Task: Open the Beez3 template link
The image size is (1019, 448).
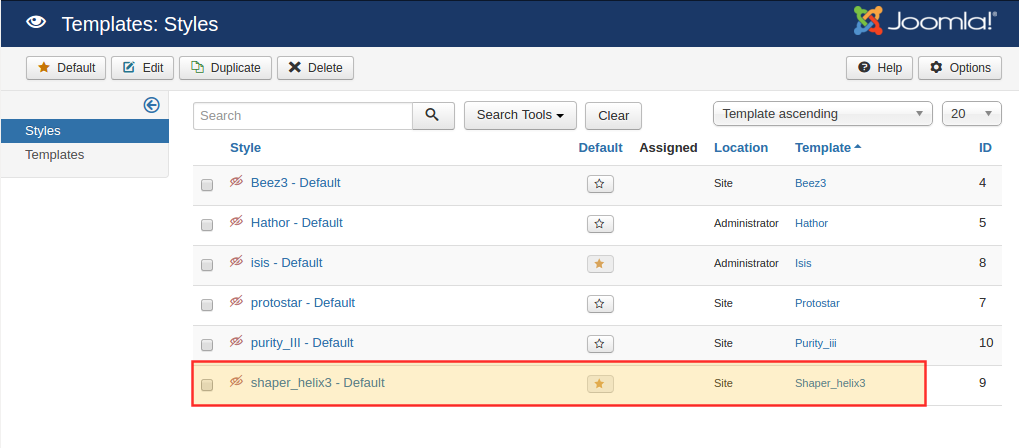Action: tap(810, 183)
